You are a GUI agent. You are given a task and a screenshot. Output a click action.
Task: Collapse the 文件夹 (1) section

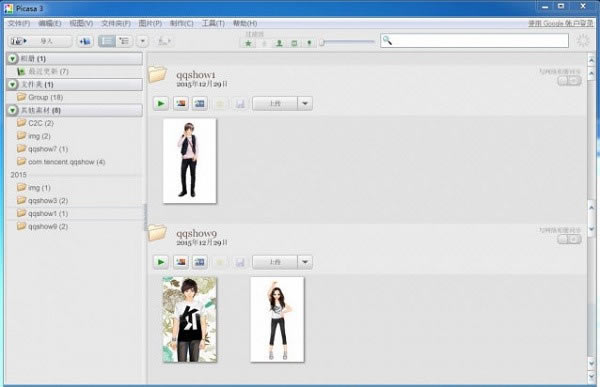tap(13, 84)
